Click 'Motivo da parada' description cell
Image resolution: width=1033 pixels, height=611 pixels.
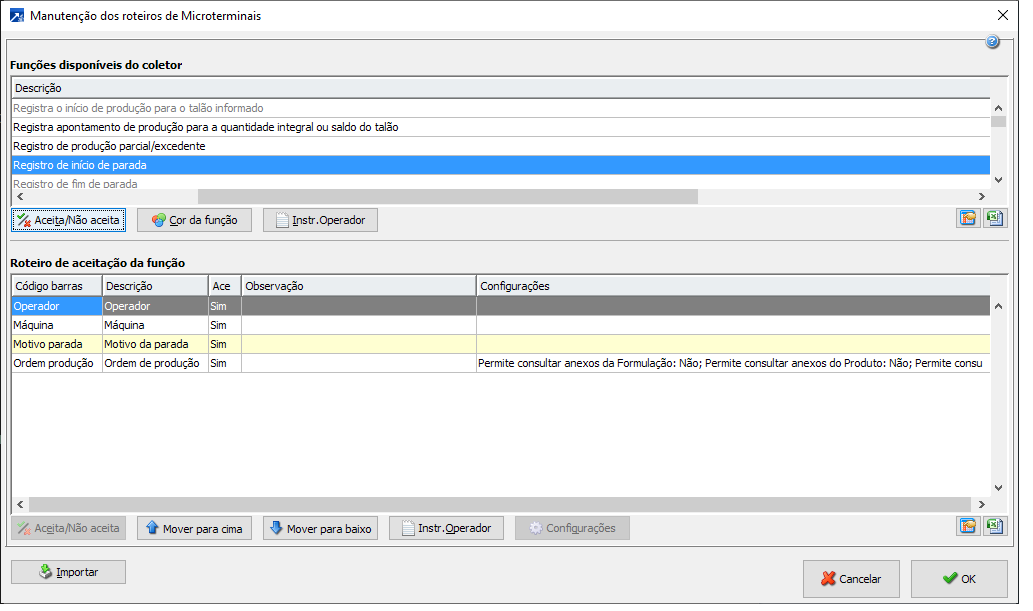(x=155, y=344)
